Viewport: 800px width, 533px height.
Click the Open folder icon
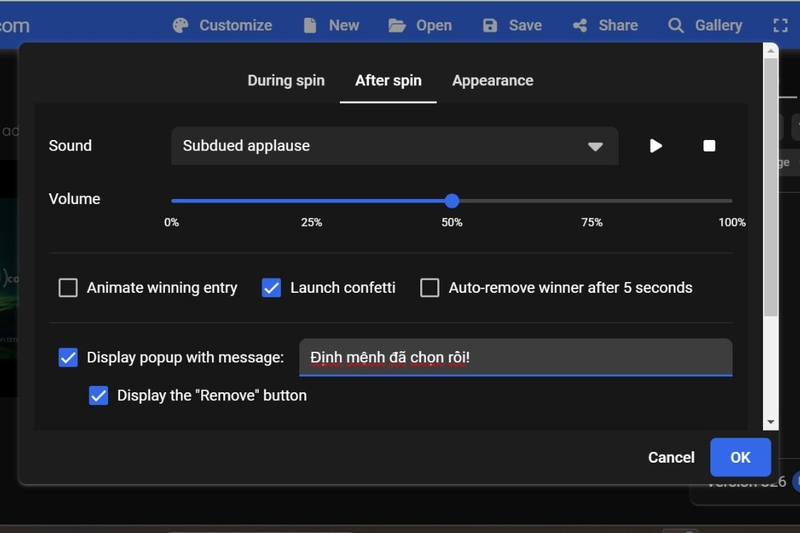click(396, 26)
